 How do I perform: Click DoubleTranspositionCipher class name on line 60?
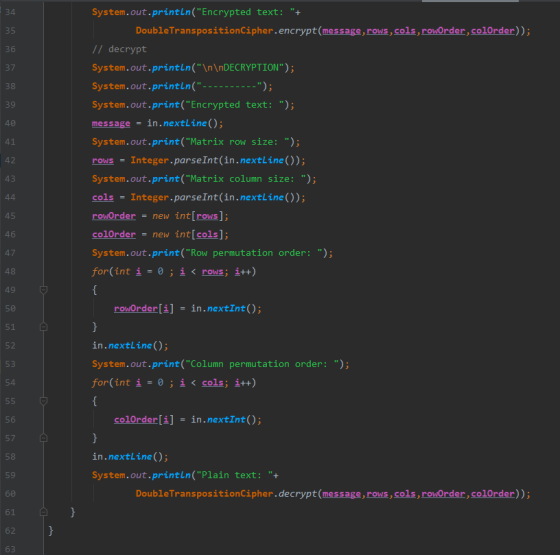pos(204,494)
